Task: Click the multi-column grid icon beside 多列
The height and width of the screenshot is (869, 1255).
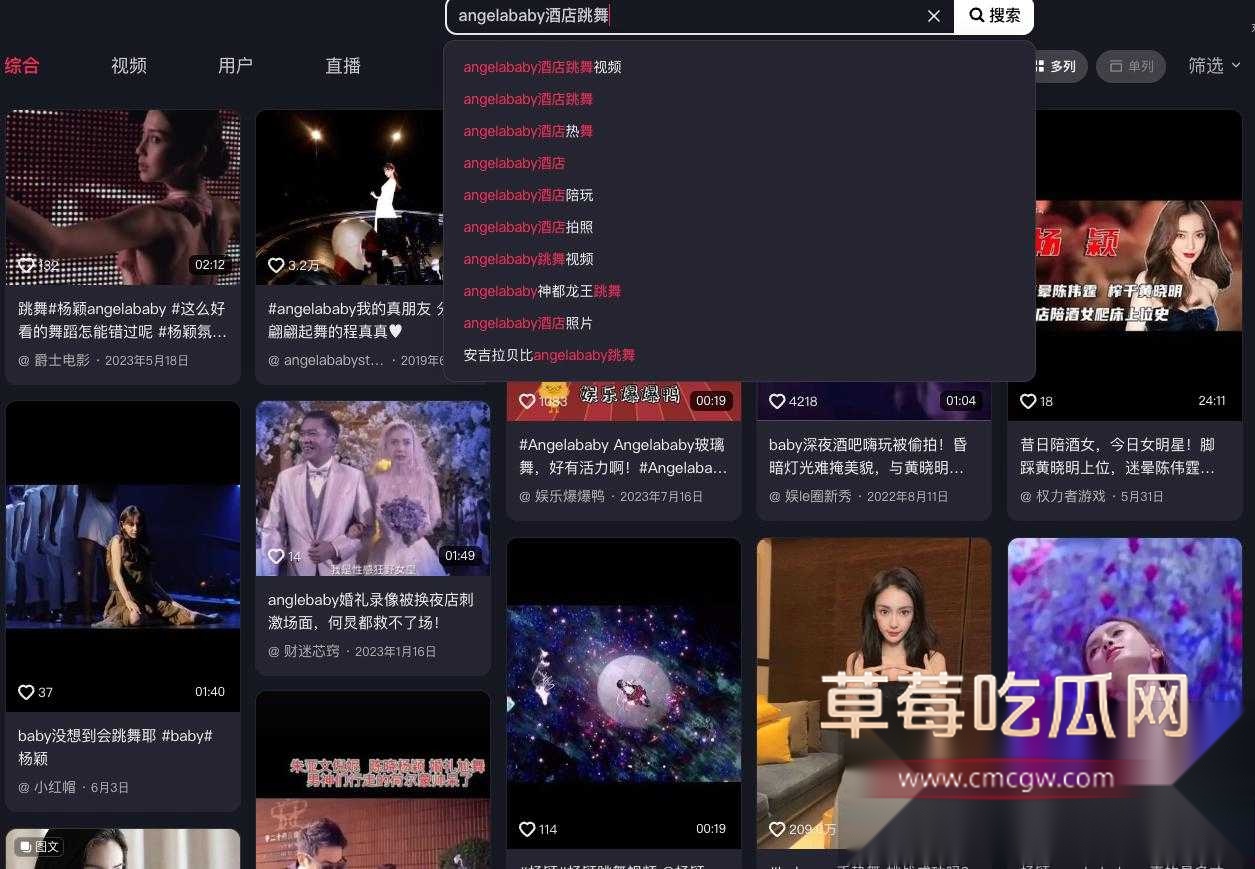Action: (1041, 66)
